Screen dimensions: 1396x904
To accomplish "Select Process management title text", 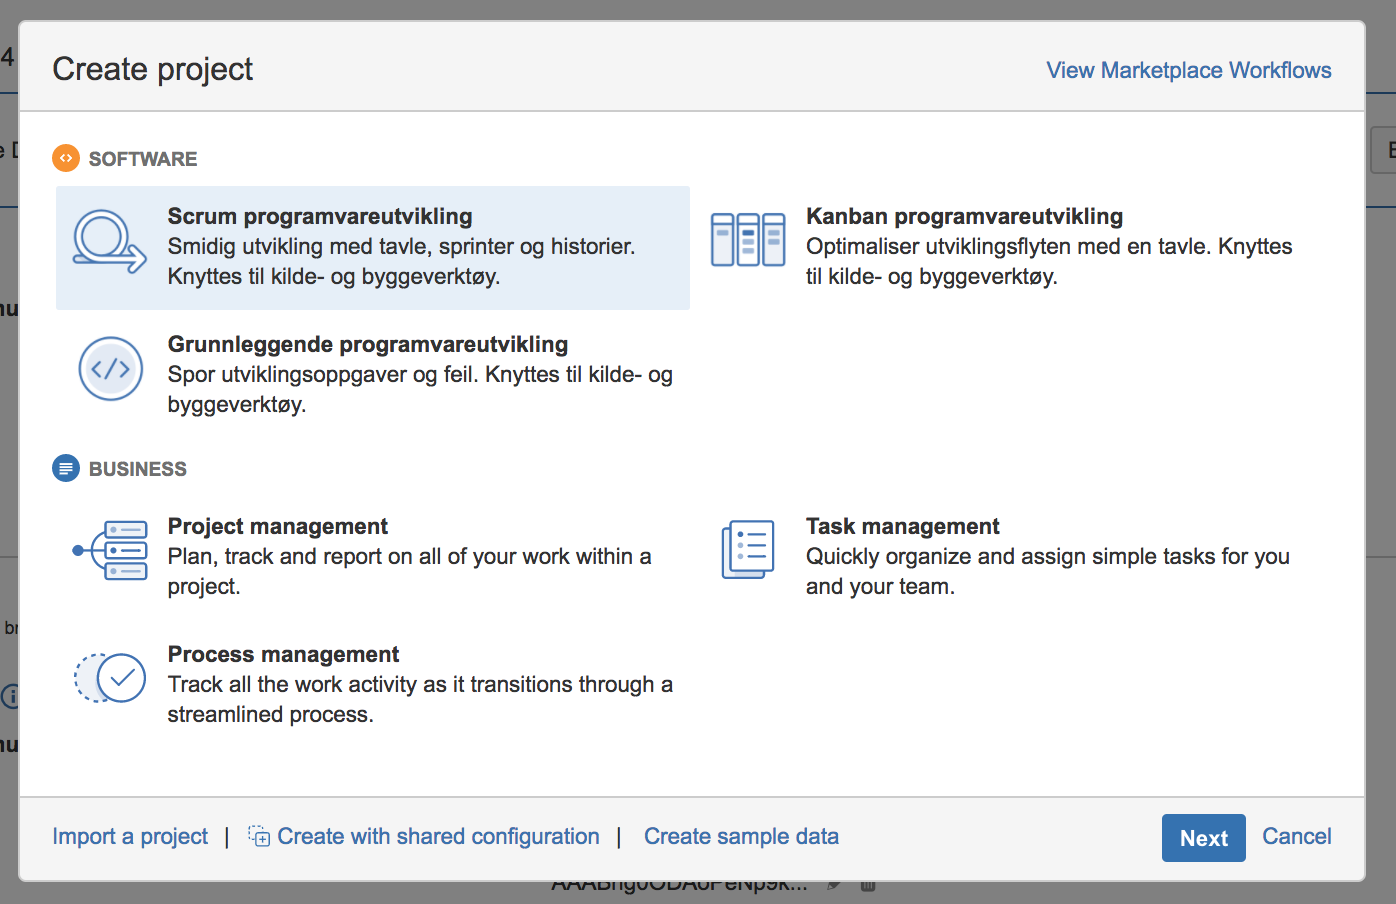I will coord(283,654).
